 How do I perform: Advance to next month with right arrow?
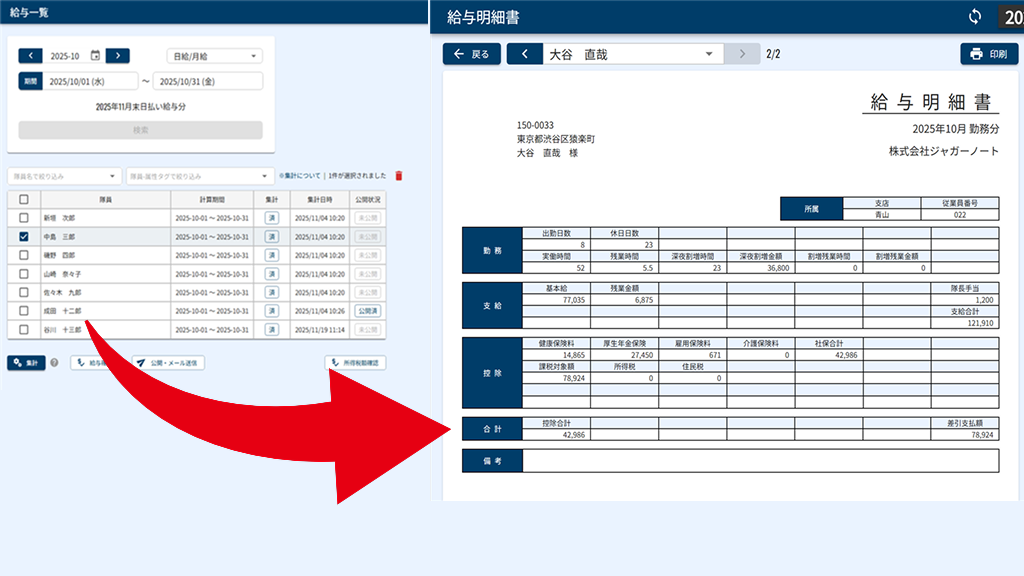point(118,56)
